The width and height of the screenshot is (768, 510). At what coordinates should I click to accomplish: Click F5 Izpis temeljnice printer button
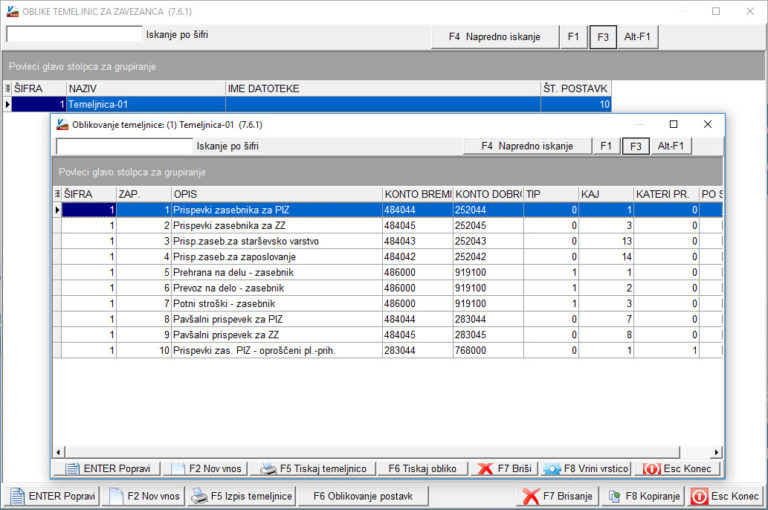click(x=242, y=496)
